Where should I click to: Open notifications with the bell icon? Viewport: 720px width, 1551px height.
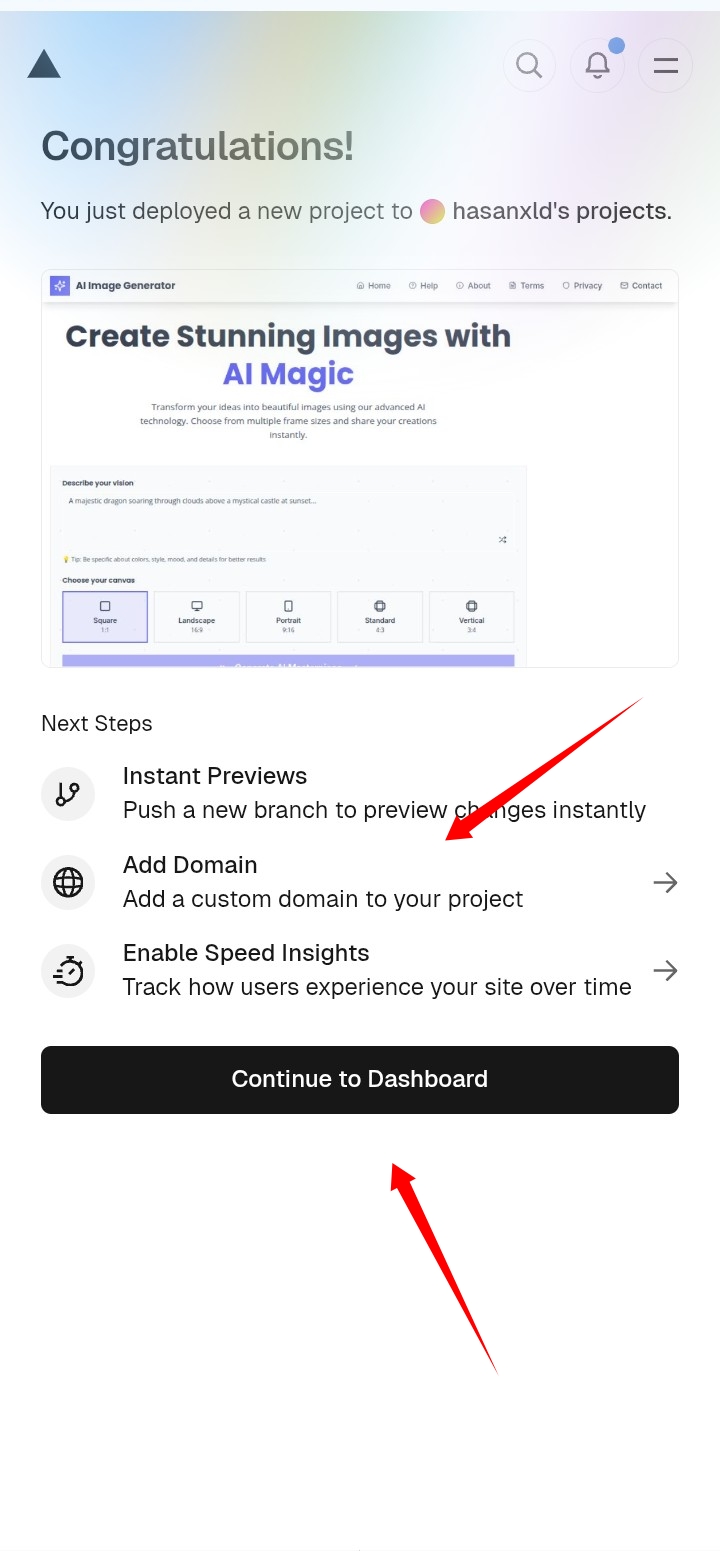click(x=597, y=66)
